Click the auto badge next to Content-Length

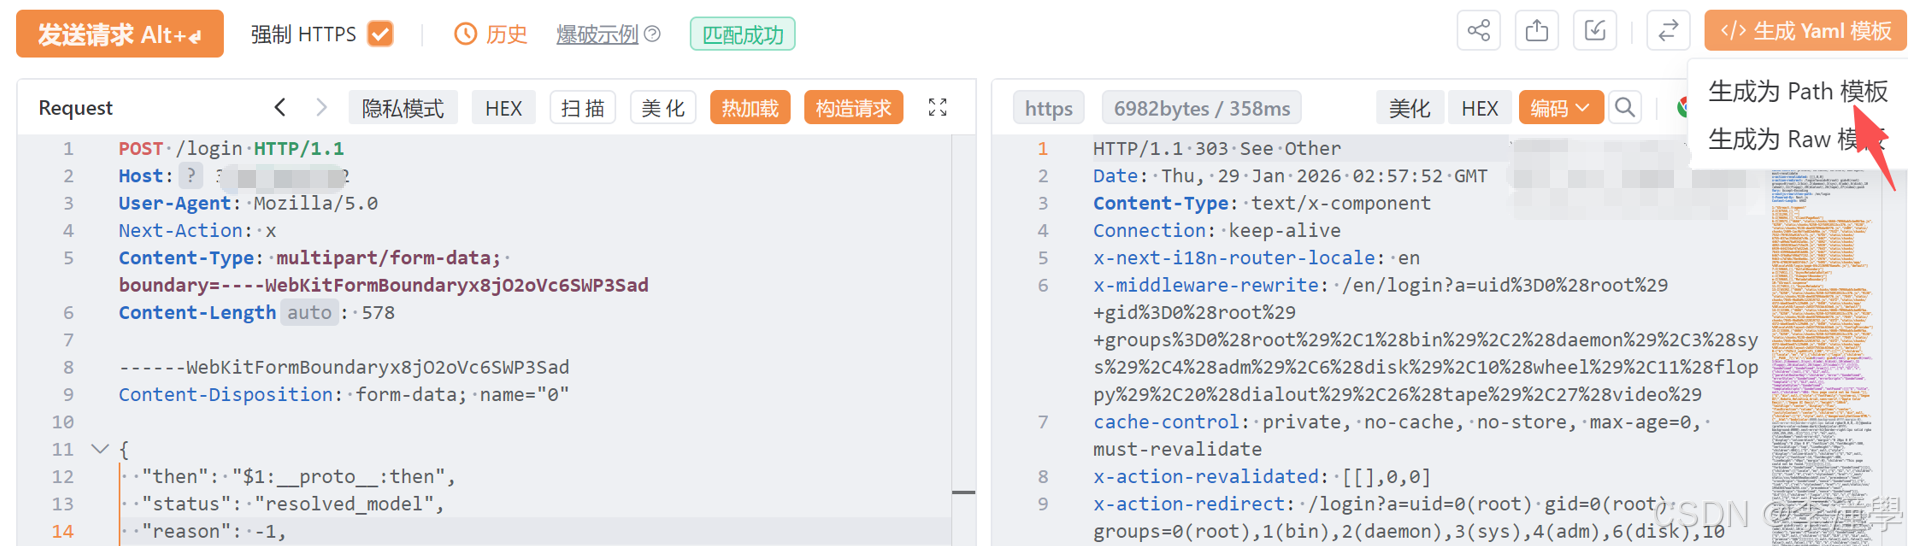[x=309, y=313]
